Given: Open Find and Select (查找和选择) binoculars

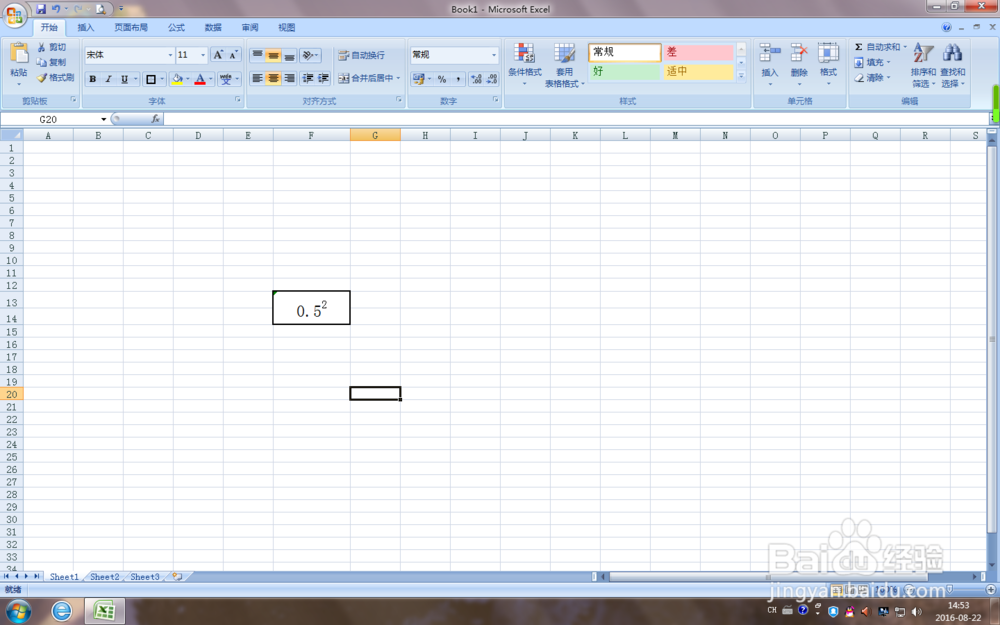Looking at the screenshot, I should 952,65.
